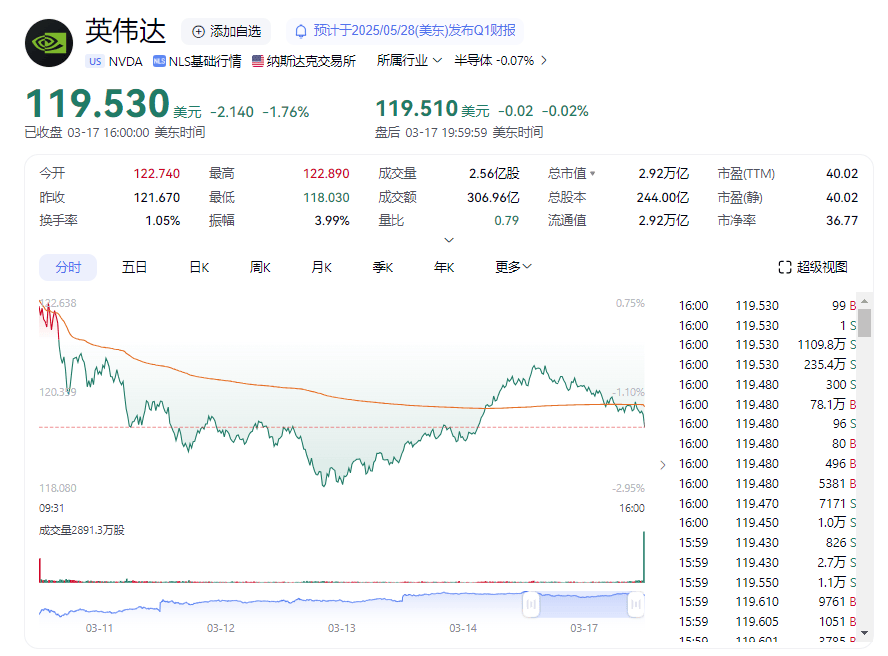The image size is (888, 656).
Task: Click the NVIDIA green logo icon
Action: pos(49,43)
